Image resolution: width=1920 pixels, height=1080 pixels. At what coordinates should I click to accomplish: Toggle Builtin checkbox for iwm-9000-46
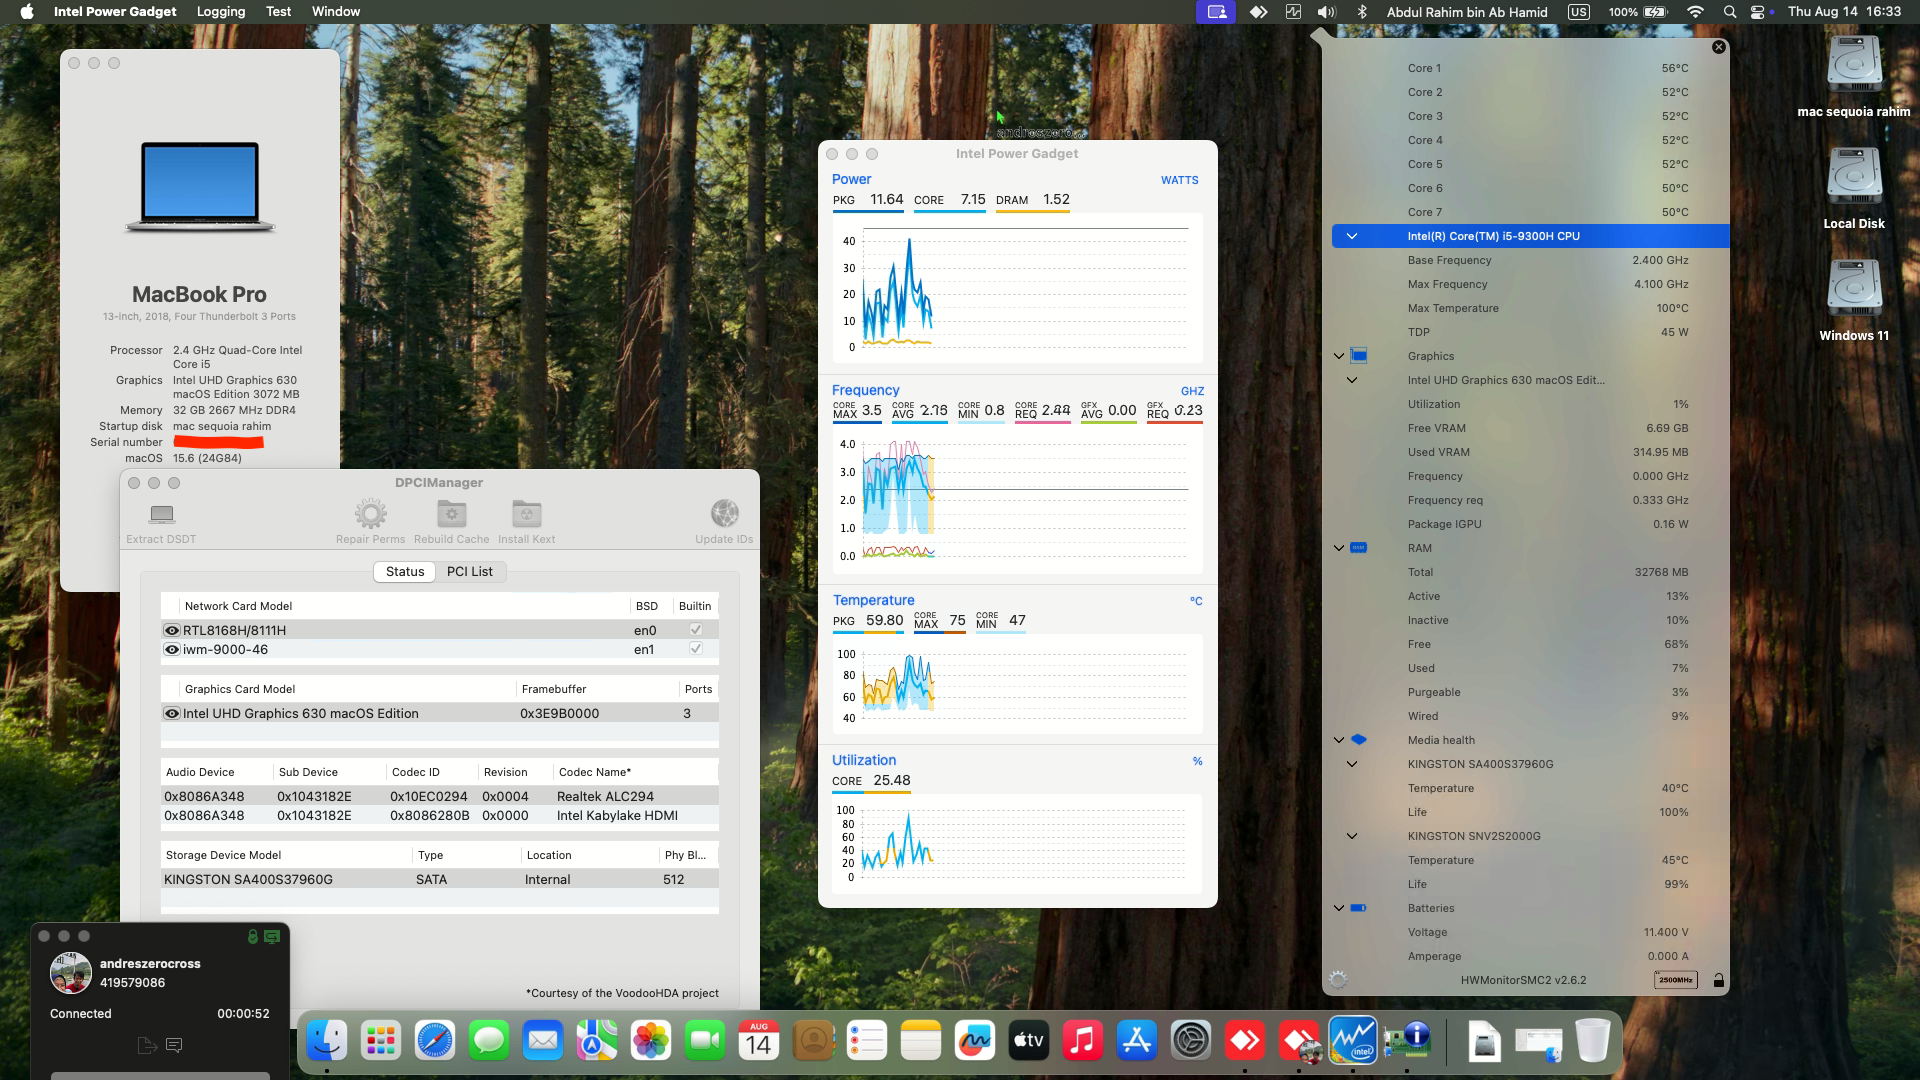pyautogui.click(x=695, y=649)
